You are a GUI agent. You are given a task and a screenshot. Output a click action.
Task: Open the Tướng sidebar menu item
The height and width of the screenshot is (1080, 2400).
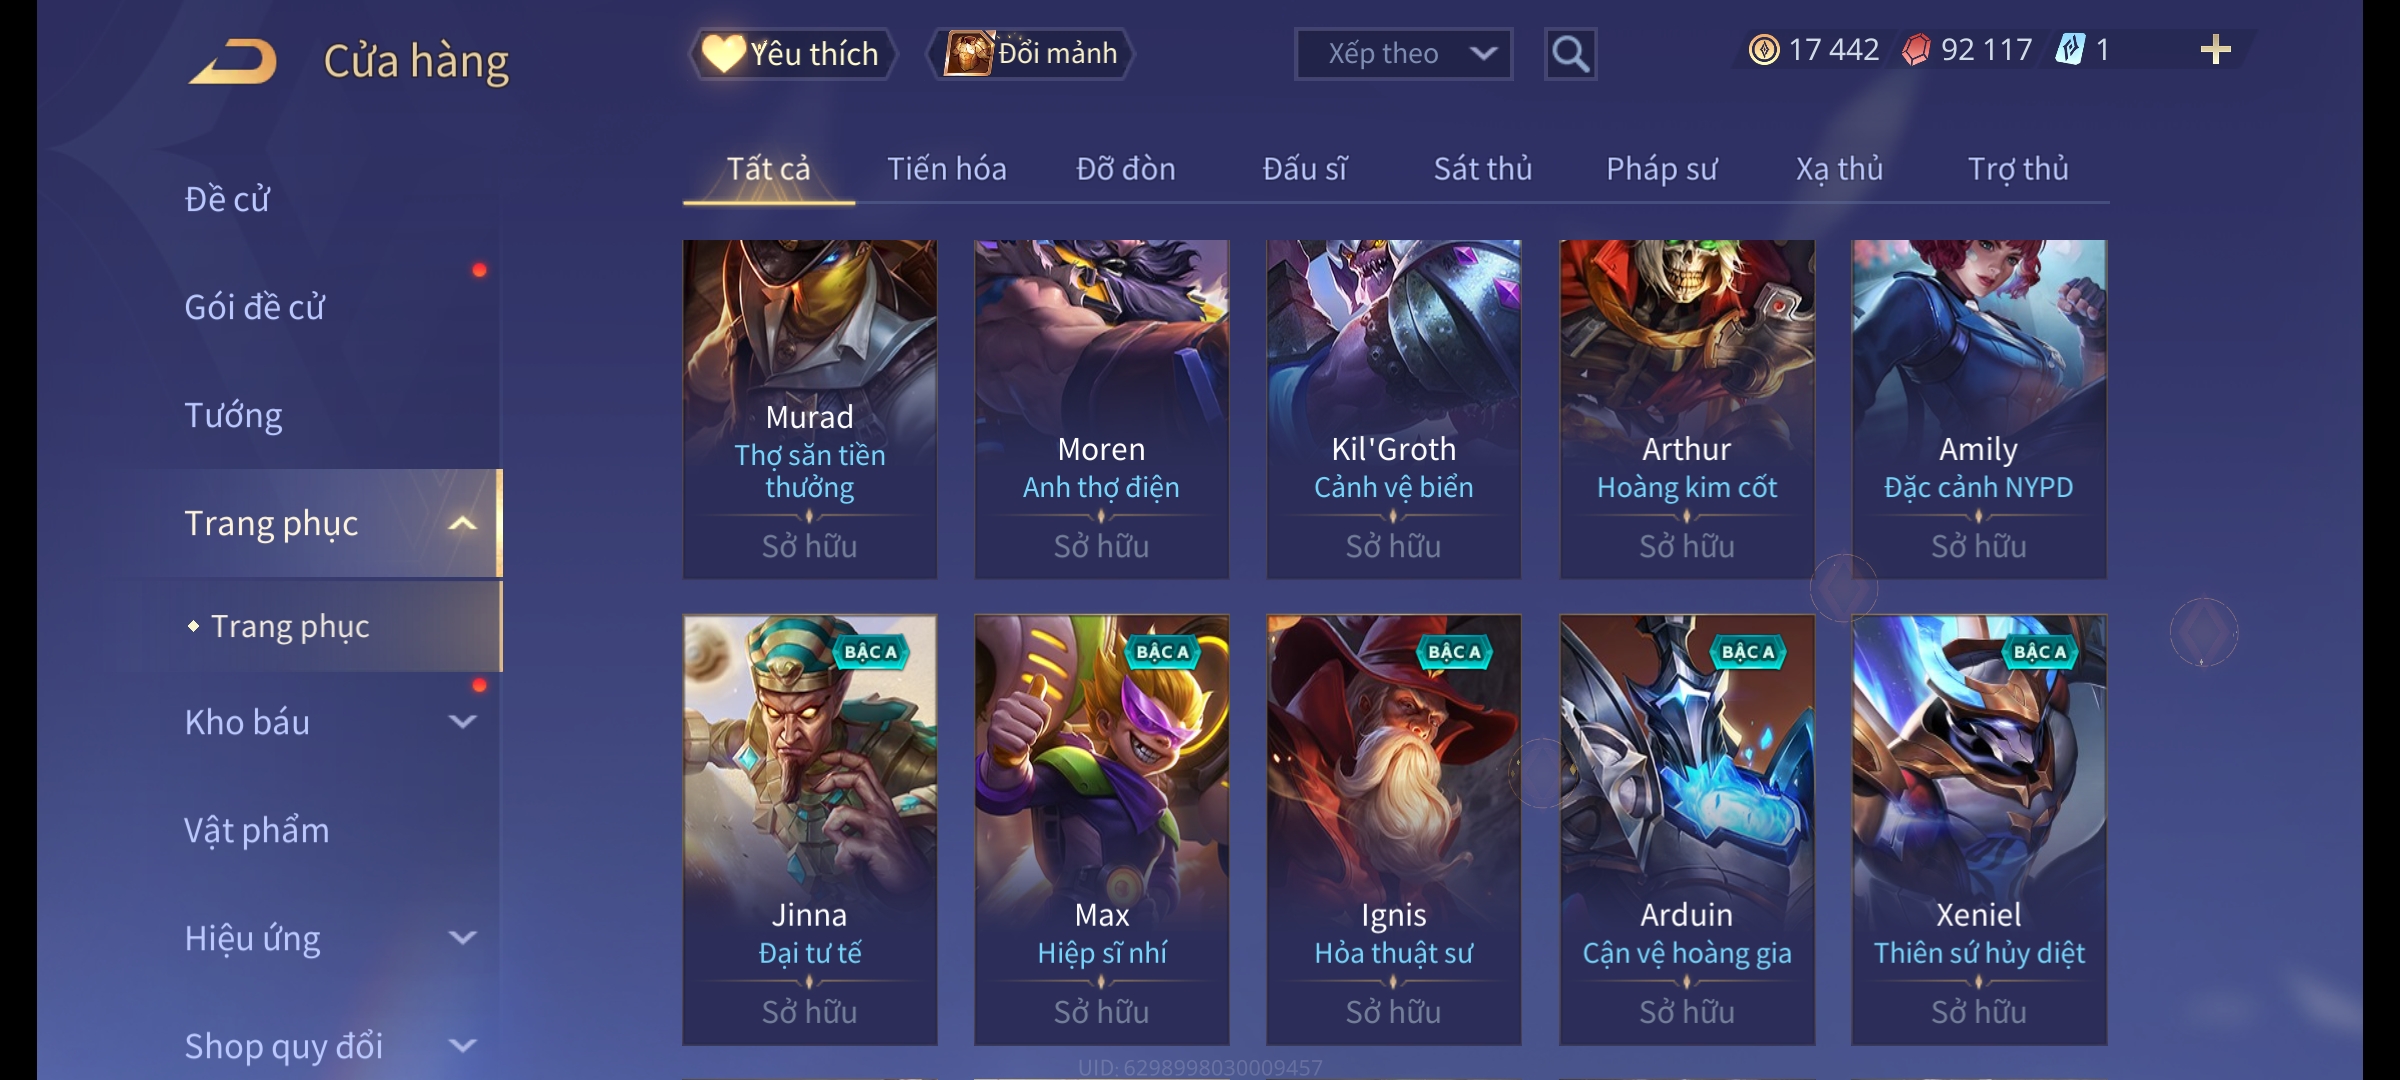coord(234,415)
